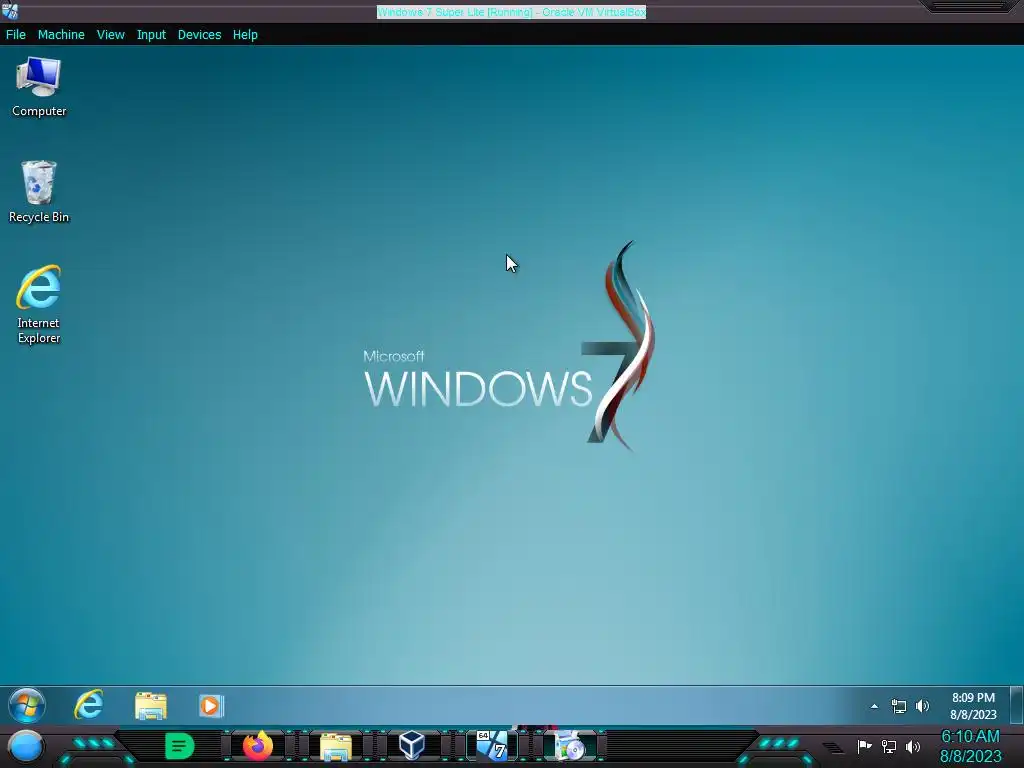Screen dimensions: 1024x768
Task: Launch Internet Explorer from guest taskbar
Action: (89, 705)
